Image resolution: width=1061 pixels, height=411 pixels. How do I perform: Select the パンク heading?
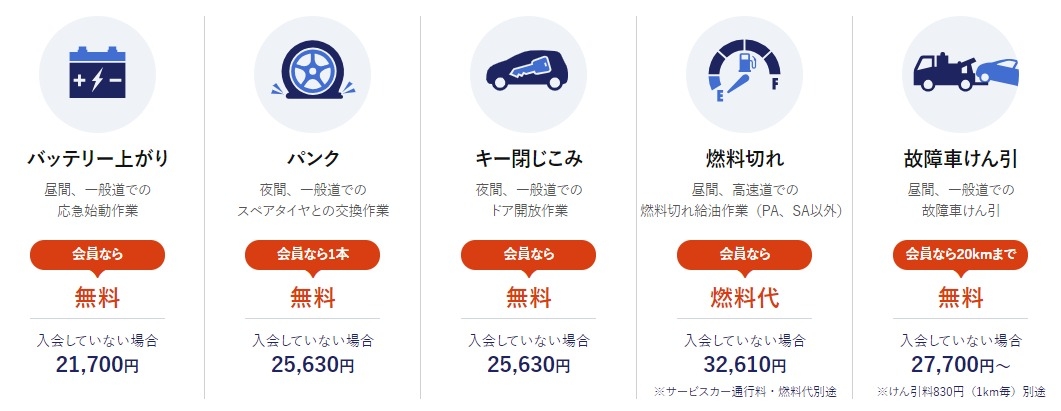[313, 159]
